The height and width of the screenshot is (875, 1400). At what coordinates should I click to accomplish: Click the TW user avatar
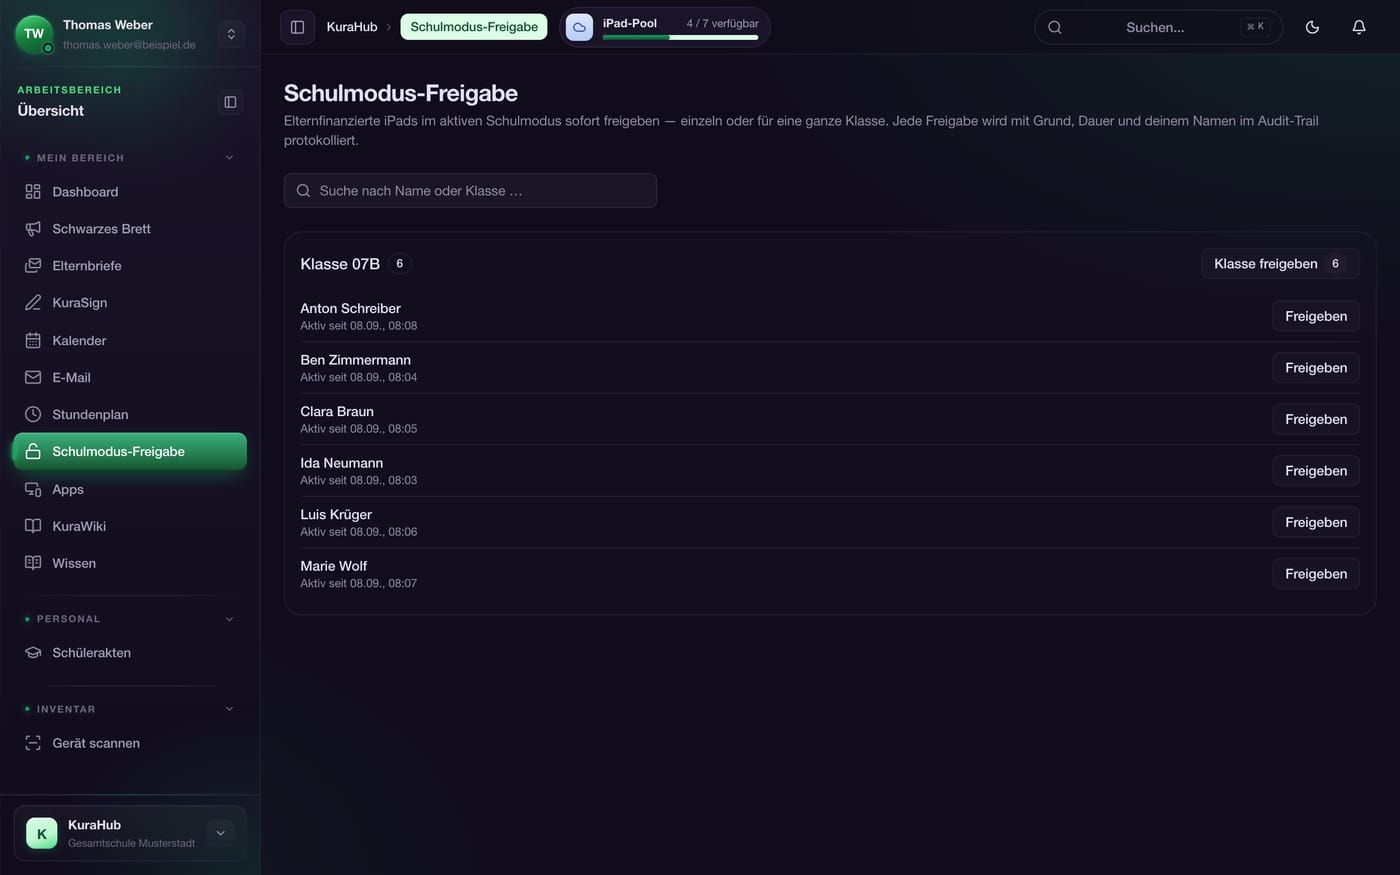click(x=34, y=34)
